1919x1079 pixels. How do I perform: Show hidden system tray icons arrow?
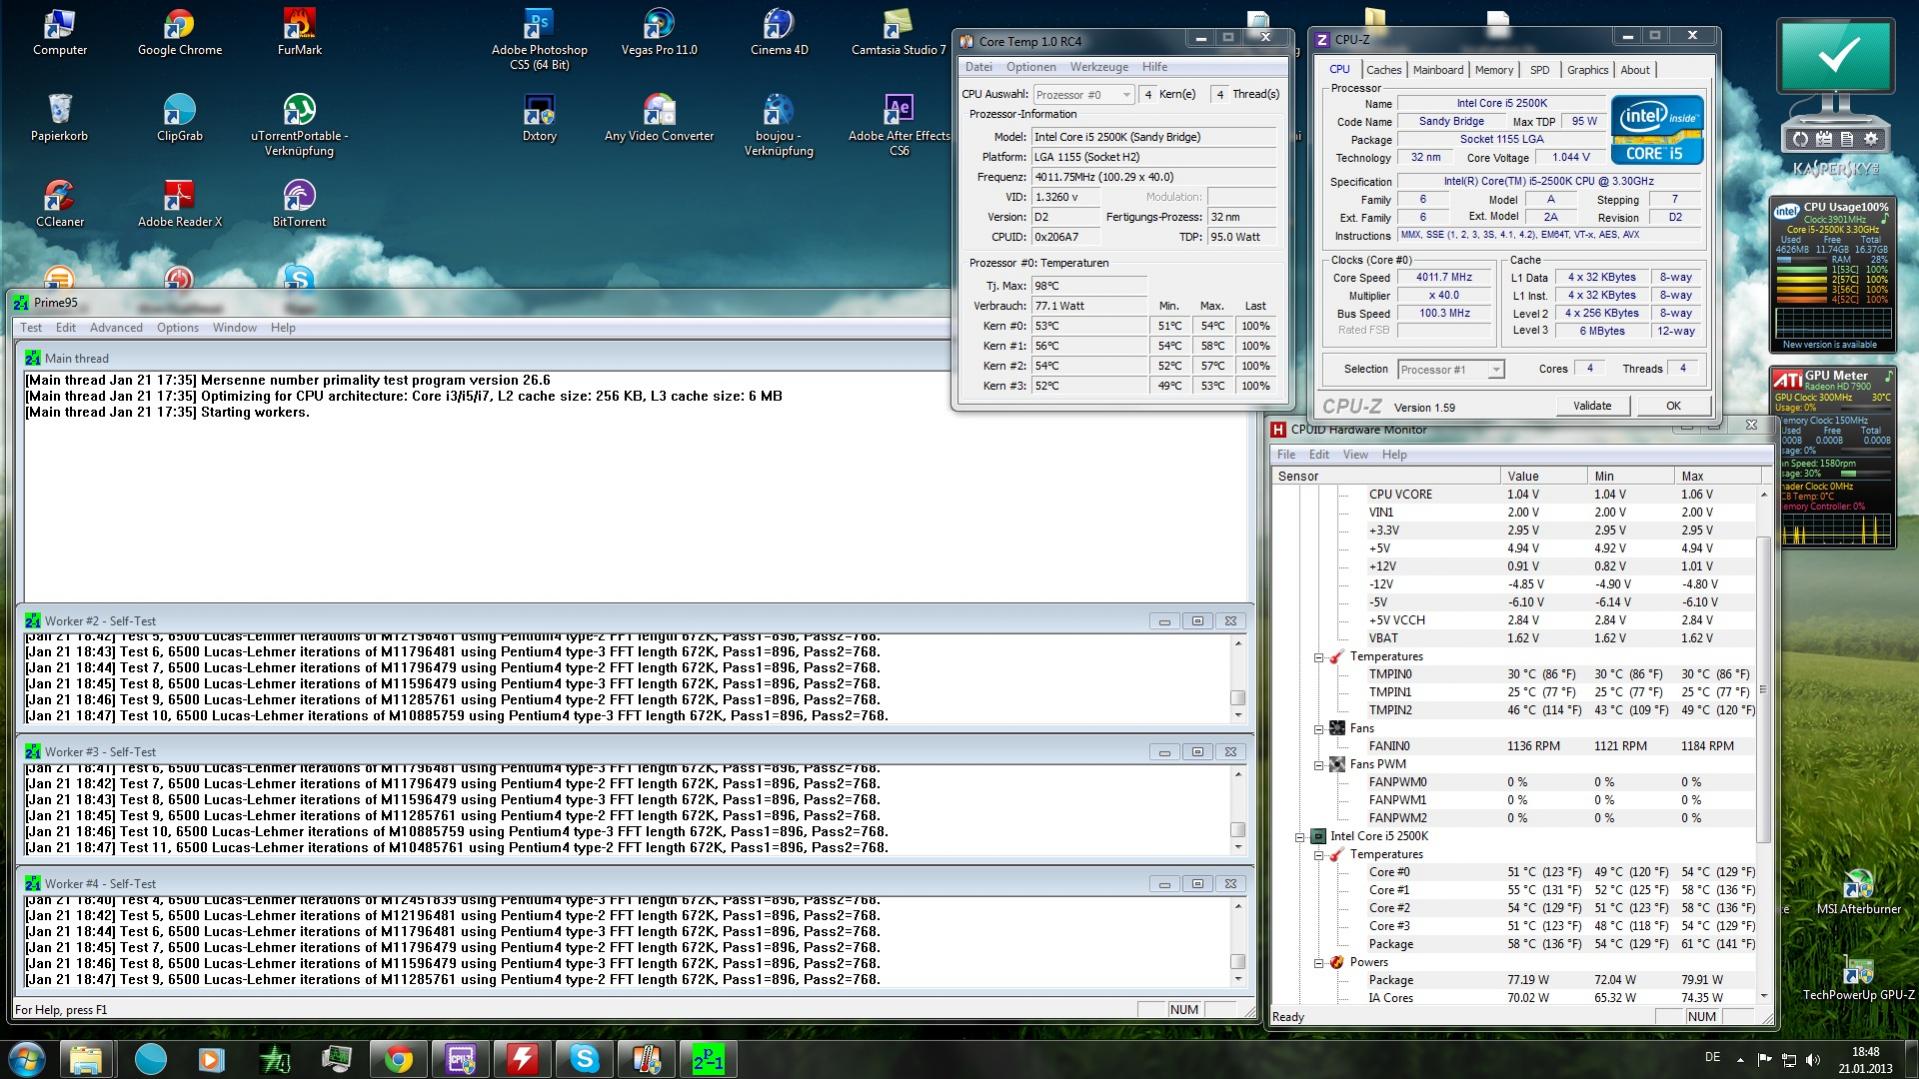click(1740, 1059)
